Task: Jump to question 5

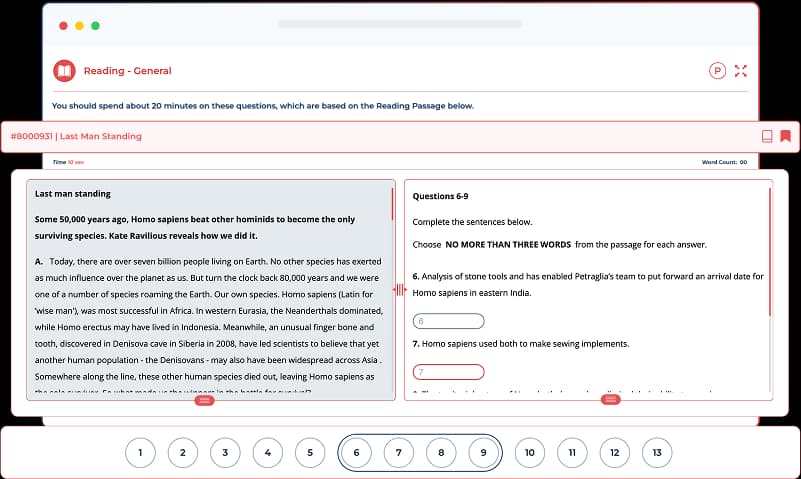Action: tap(310, 453)
